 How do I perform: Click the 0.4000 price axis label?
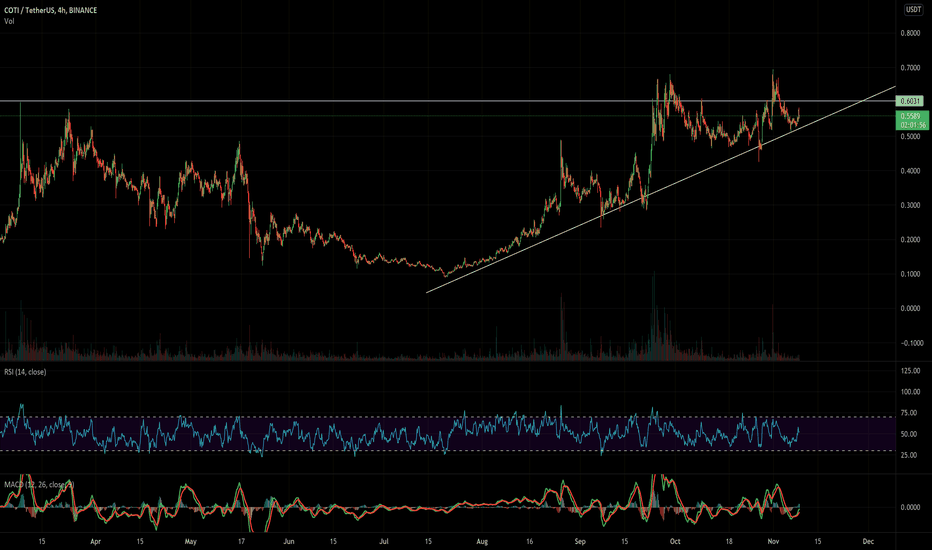click(x=910, y=171)
